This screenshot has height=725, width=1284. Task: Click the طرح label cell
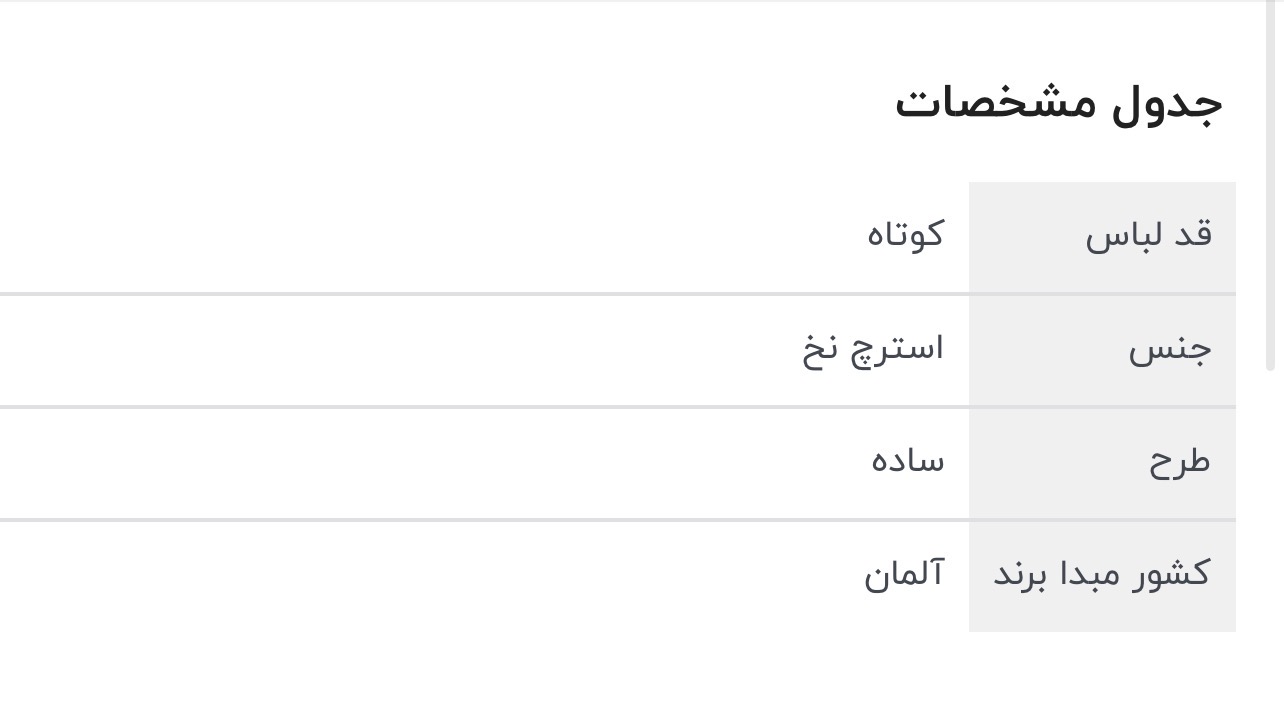click(x=1179, y=462)
